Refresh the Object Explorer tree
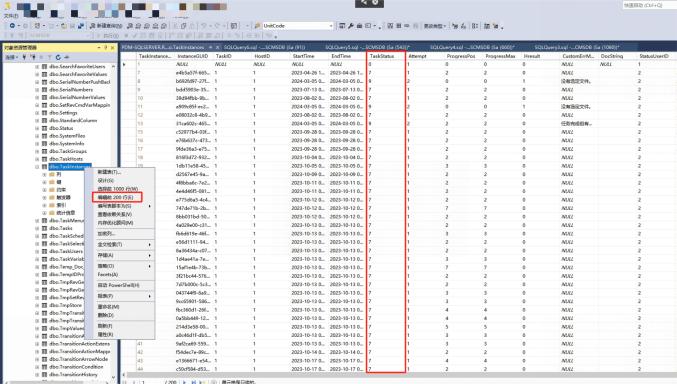677x384 pixels. (58, 57)
